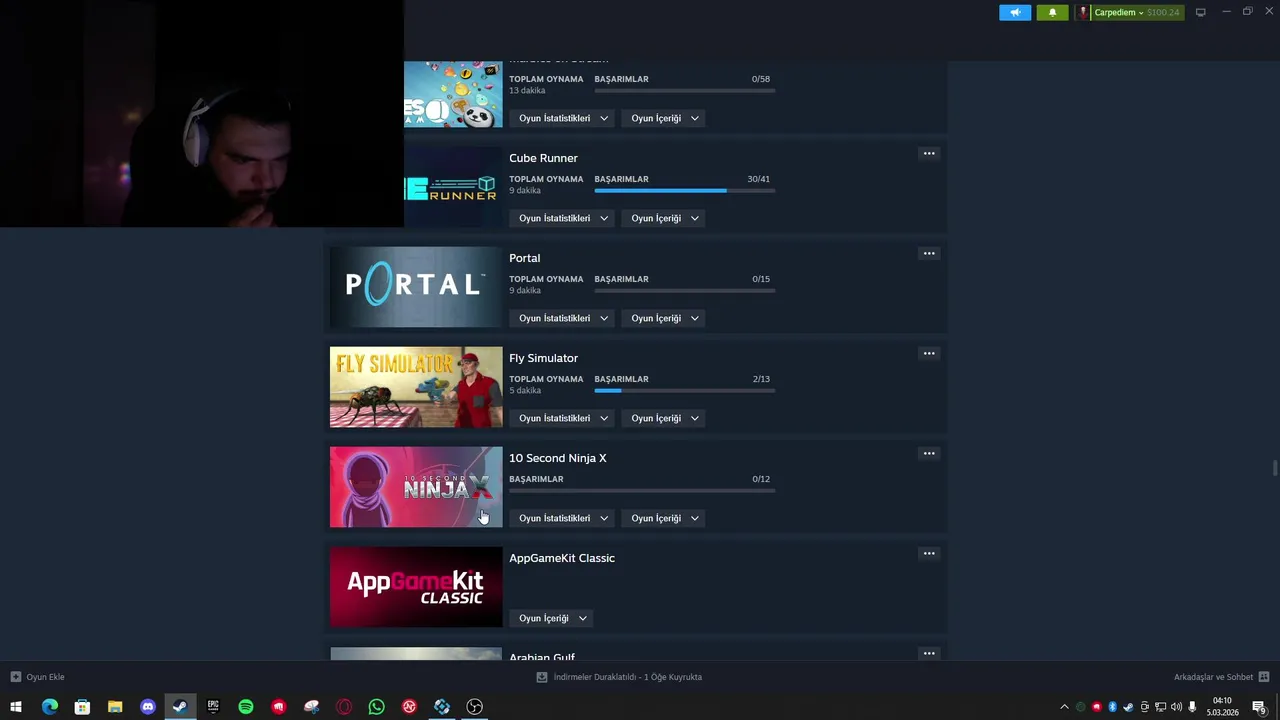
Task: Open Opera GX browser from taskbar
Action: [344, 707]
